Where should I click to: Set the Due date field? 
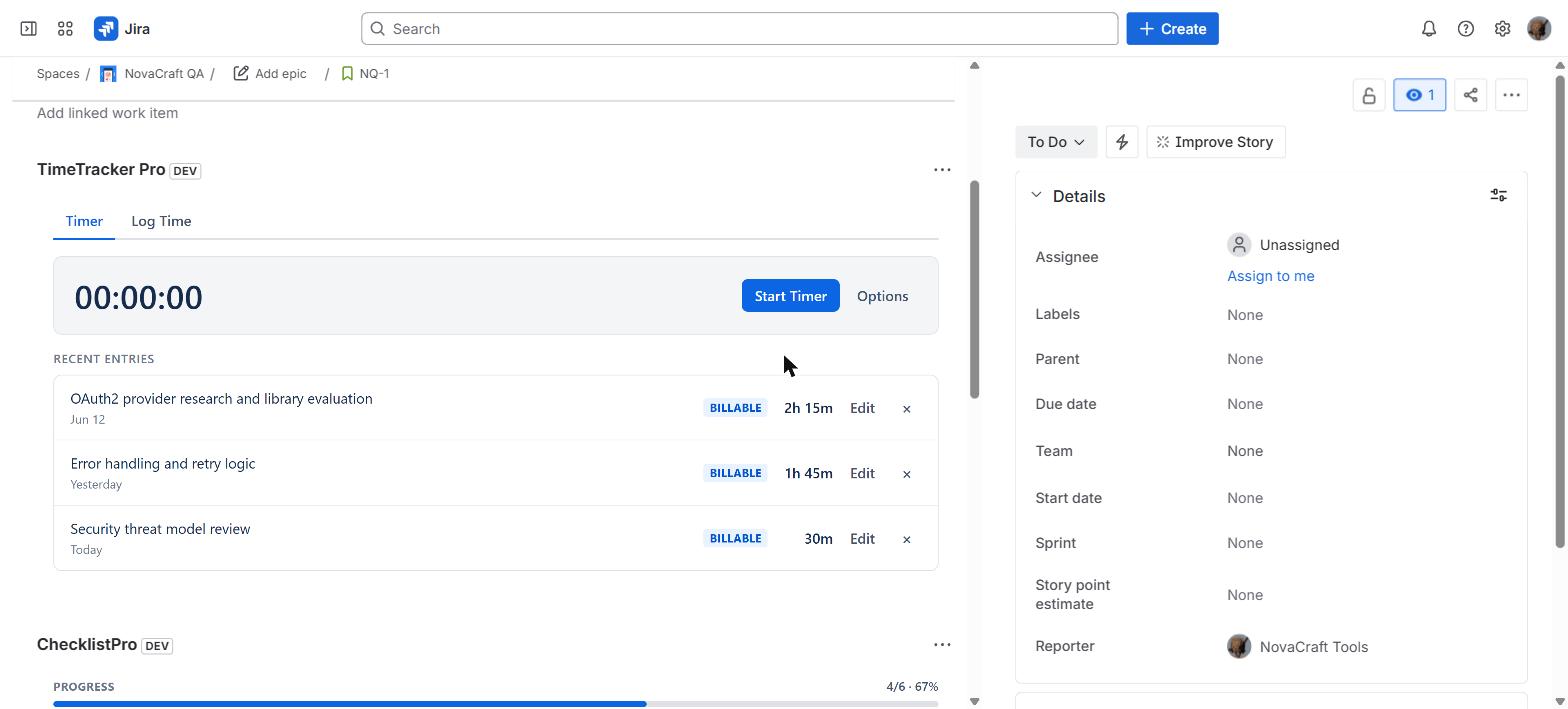(x=1245, y=404)
